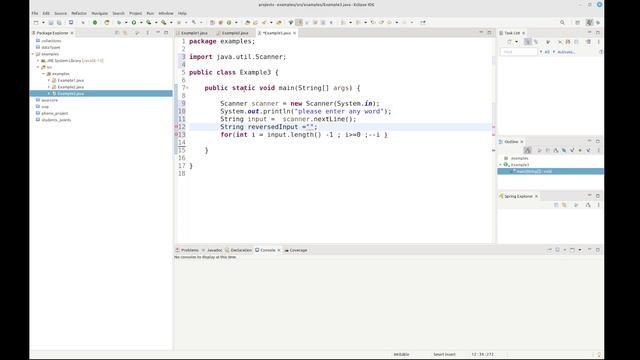640x360 pixels.
Task: Close the Task List view
Action: (524, 33)
